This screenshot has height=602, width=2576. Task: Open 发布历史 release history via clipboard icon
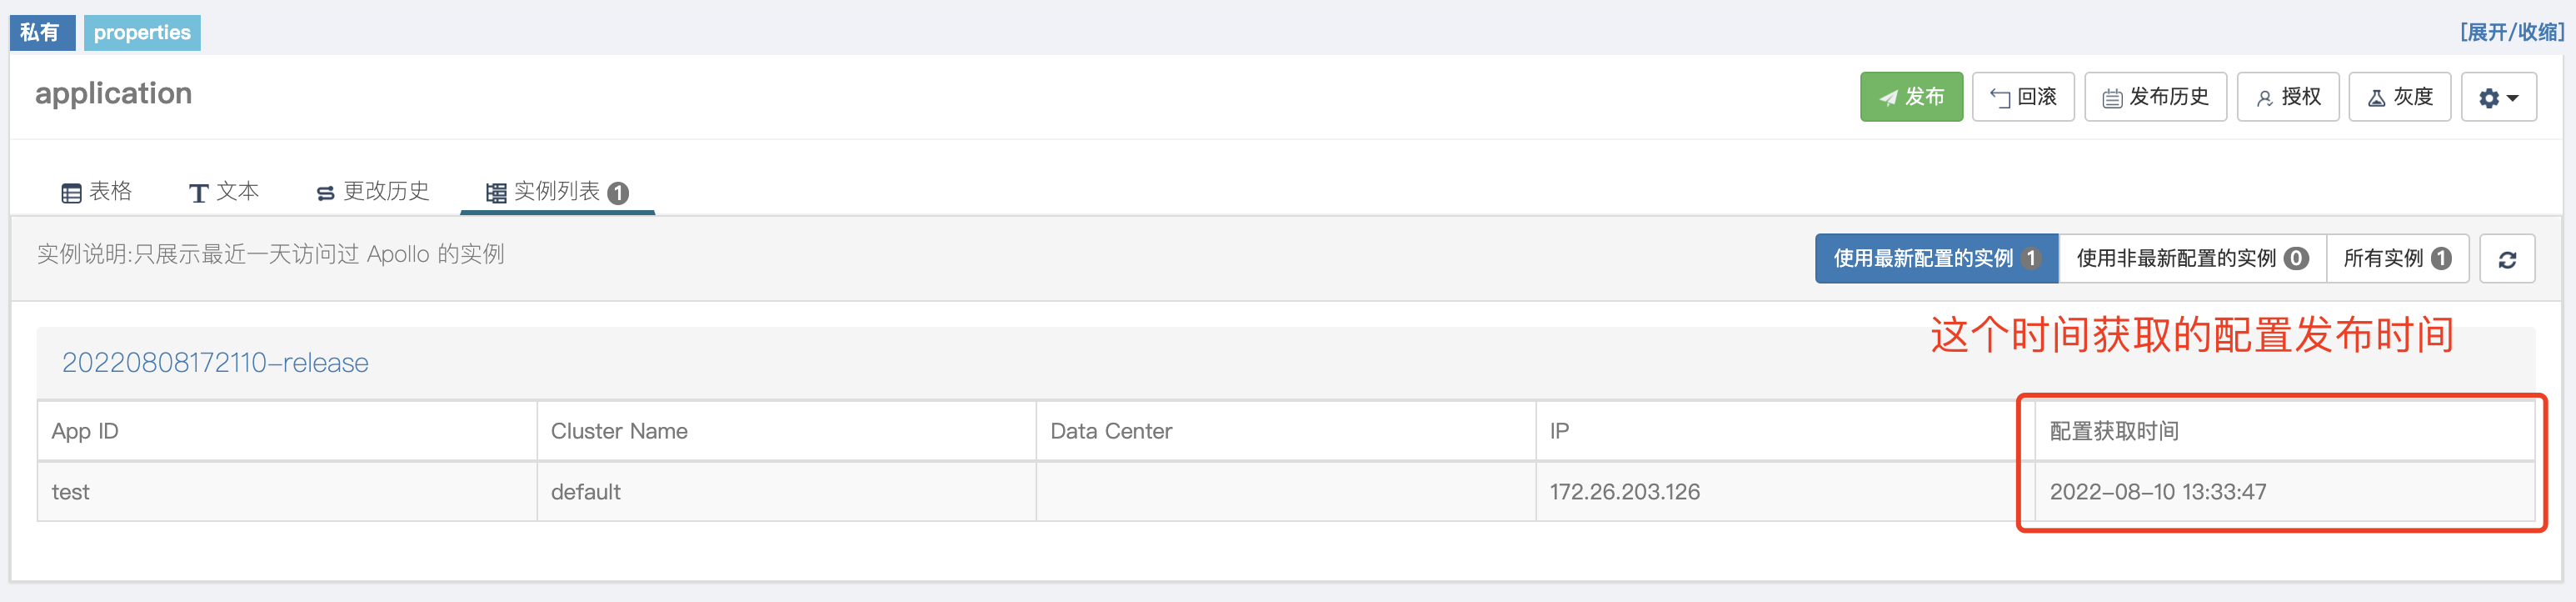coord(2113,97)
